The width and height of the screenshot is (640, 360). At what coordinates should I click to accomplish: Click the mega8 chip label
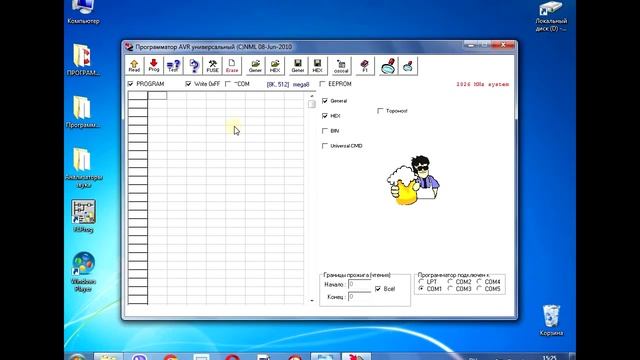tap(301, 84)
